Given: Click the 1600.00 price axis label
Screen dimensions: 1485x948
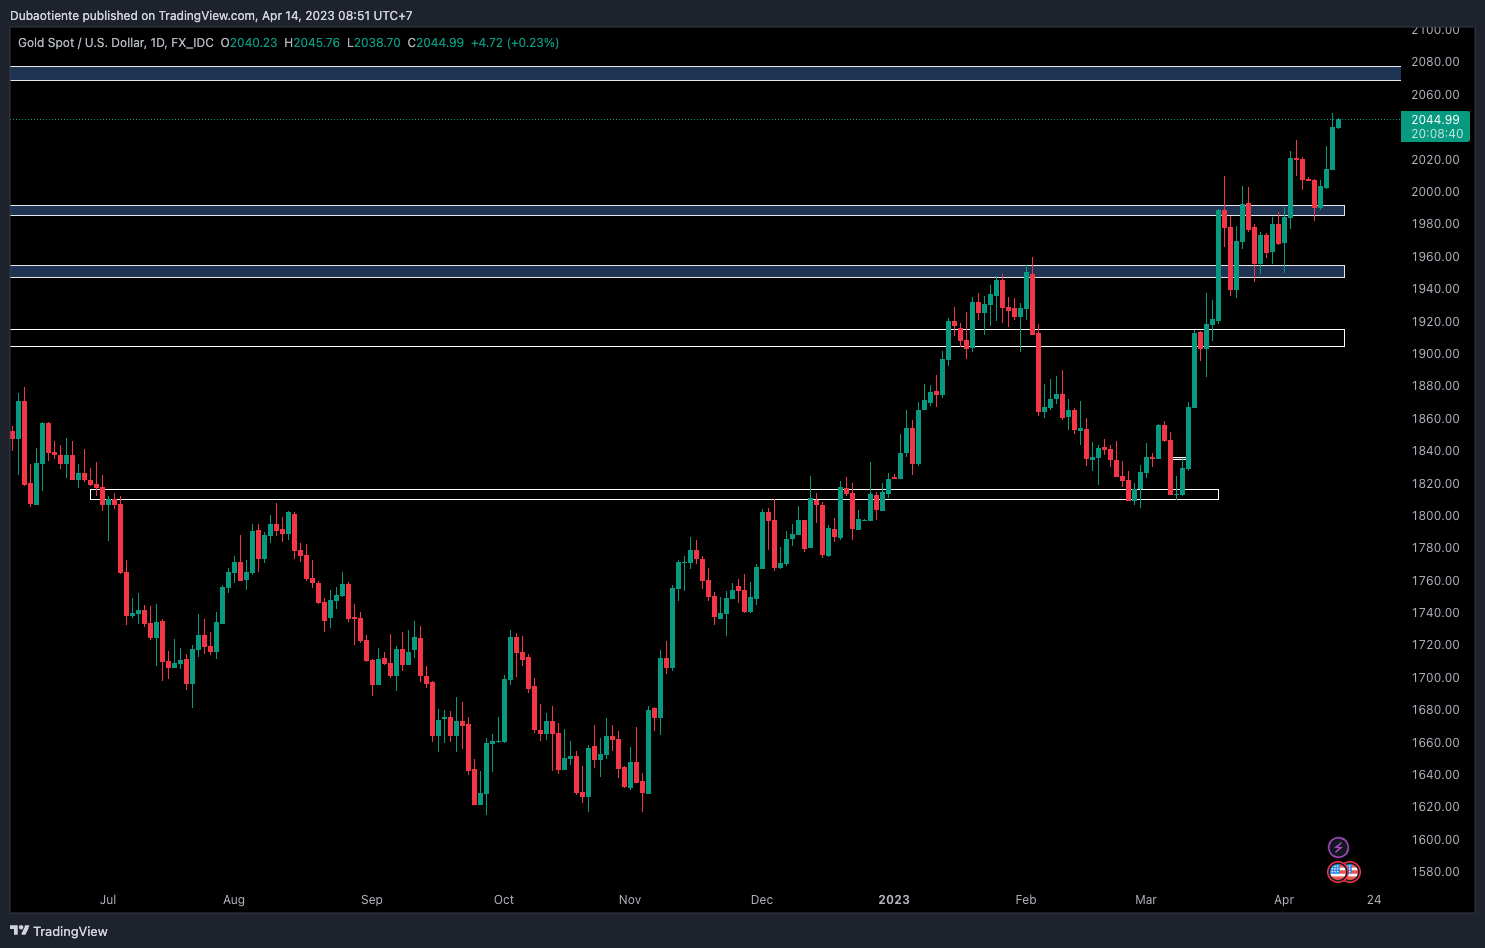Looking at the screenshot, I should click(x=1435, y=840).
